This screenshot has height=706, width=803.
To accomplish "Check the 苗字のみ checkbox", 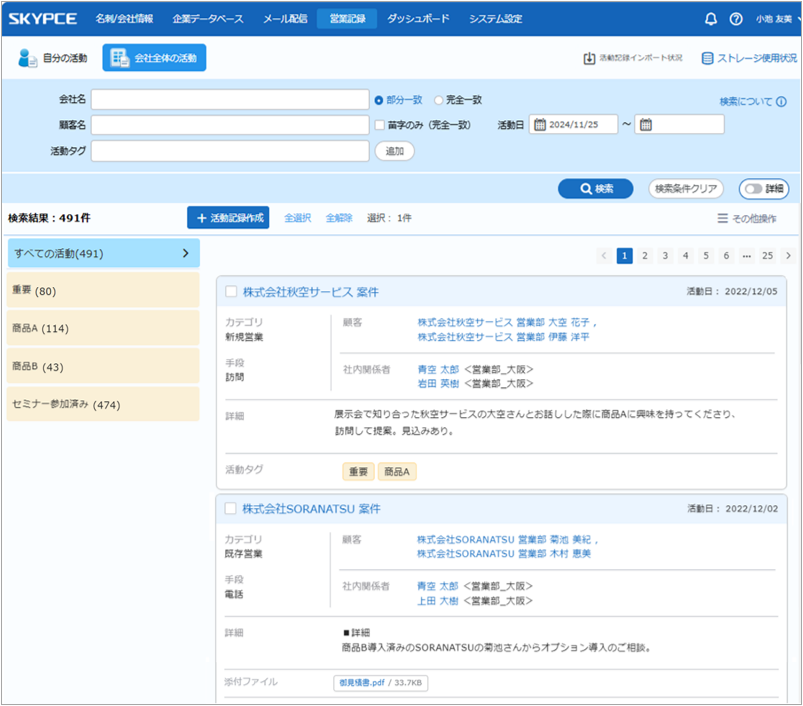I will (379, 125).
